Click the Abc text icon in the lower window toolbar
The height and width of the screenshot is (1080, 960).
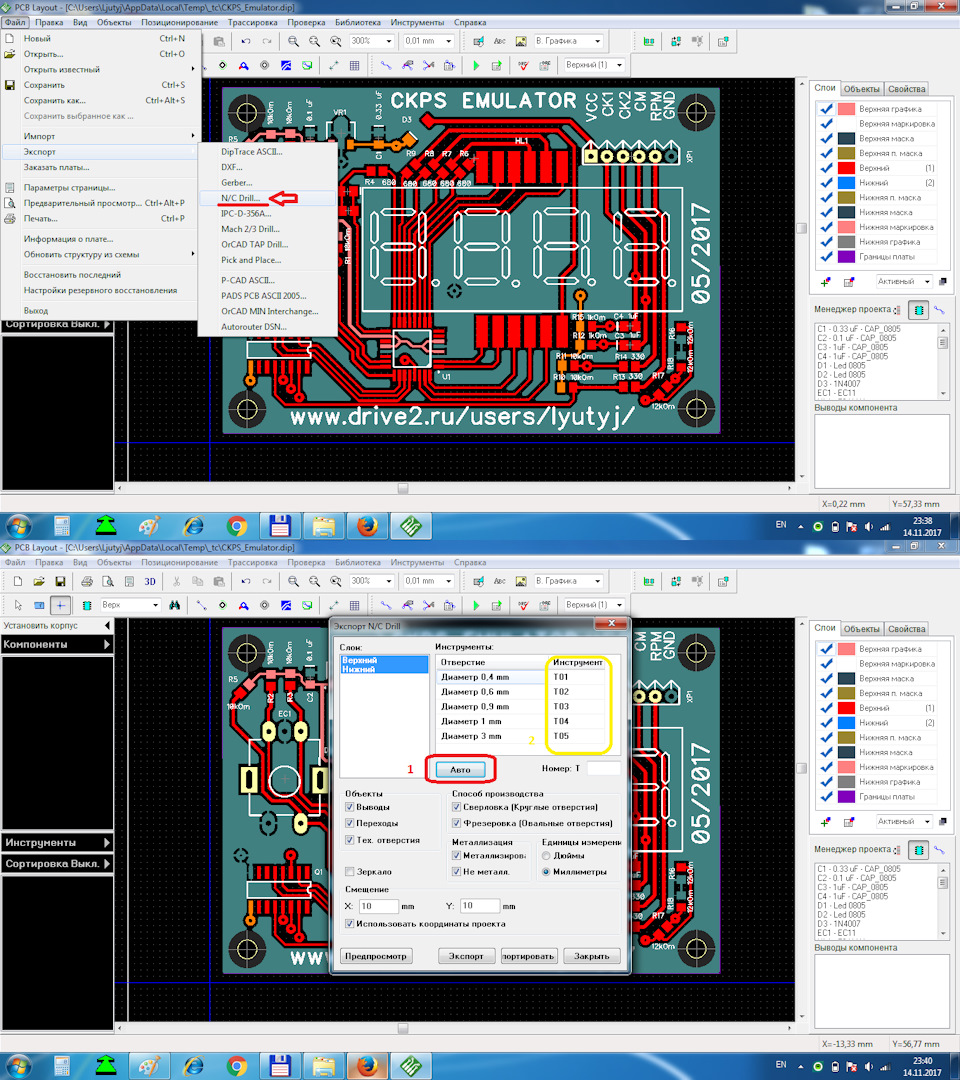coord(500,581)
